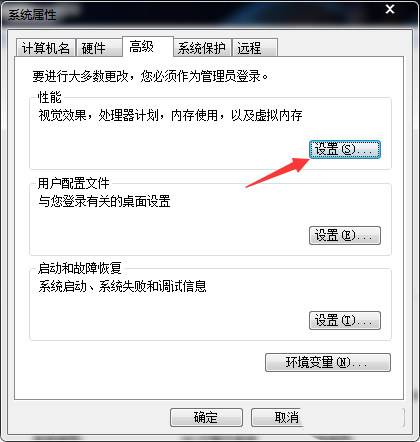Click the 启动和故障恢复 group label
The height and width of the screenshot is (442, 420).
[x=80, y=268]
